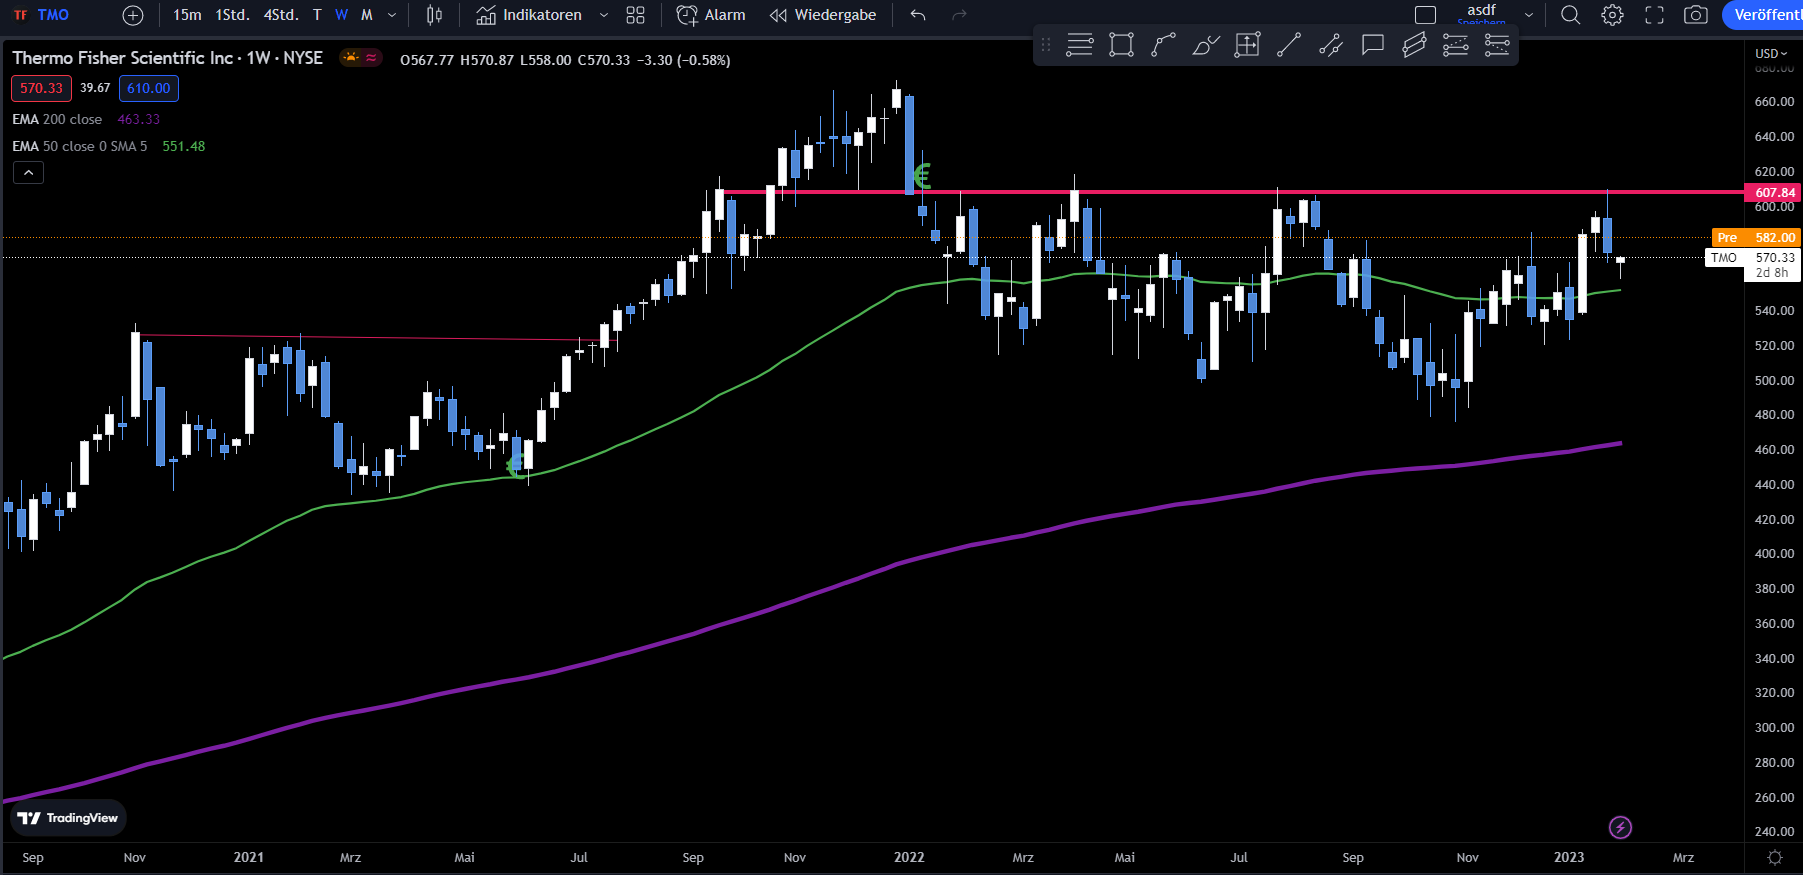Select the trend line tool
The width and height of the screenshot is (1803, 875).
click(x=1289, y=45)
